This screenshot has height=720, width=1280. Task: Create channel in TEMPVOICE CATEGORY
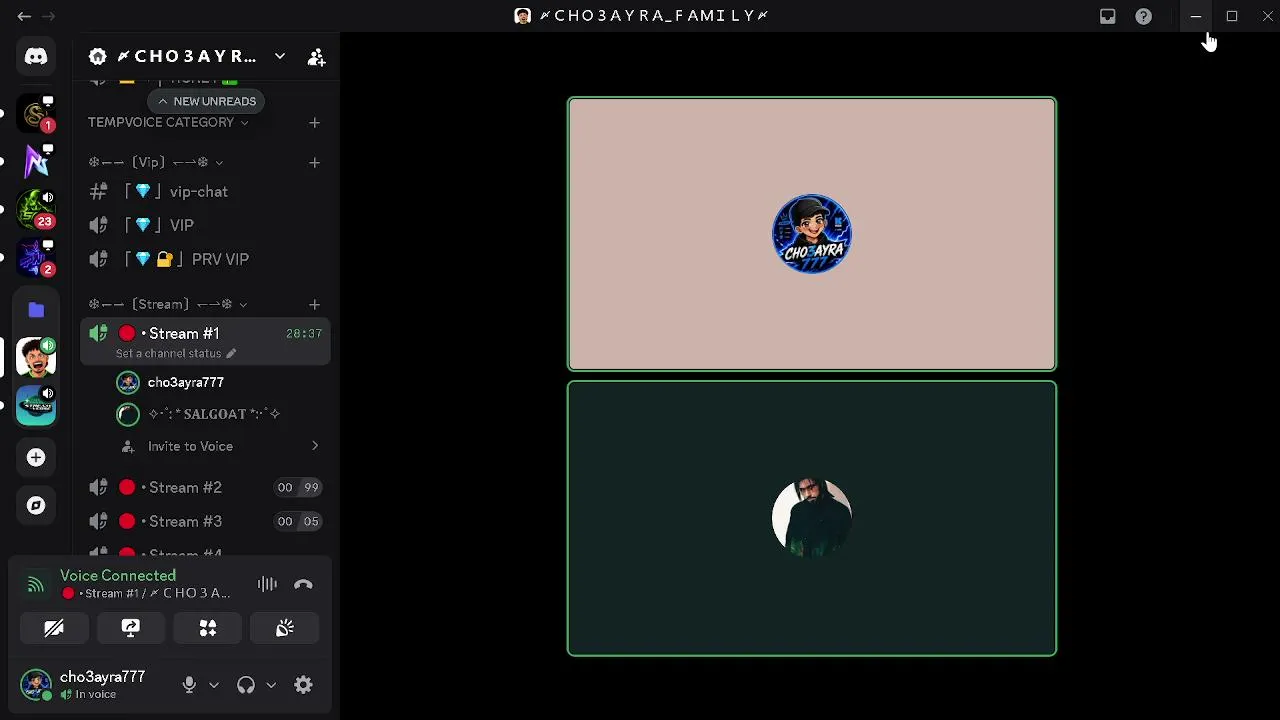pyautogui.click(x=314, y=122)
